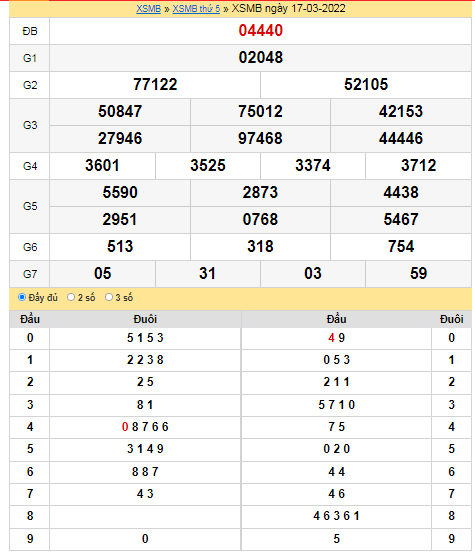Click the G2 number 52105
475x553 pixels.
(366, 85)
